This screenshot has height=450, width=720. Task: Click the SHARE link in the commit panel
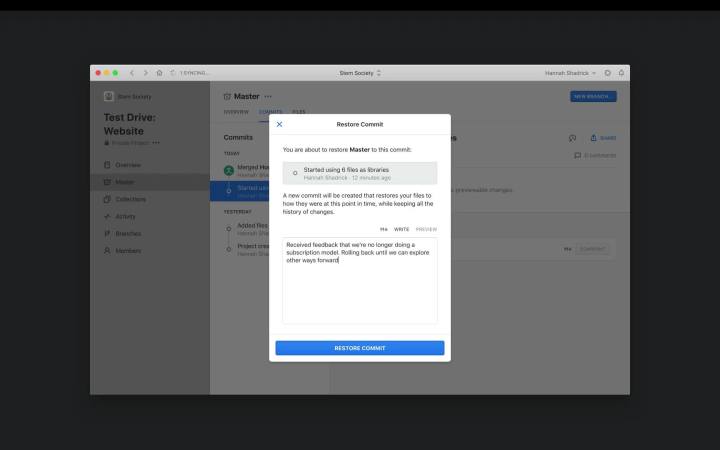click(603, 138)
